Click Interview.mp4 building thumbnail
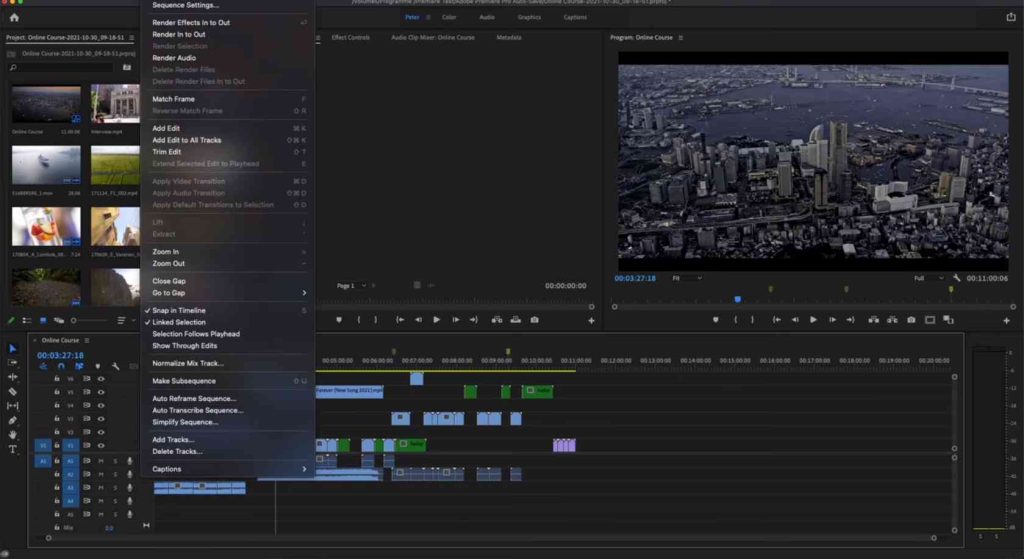 [x=115, y=104]
